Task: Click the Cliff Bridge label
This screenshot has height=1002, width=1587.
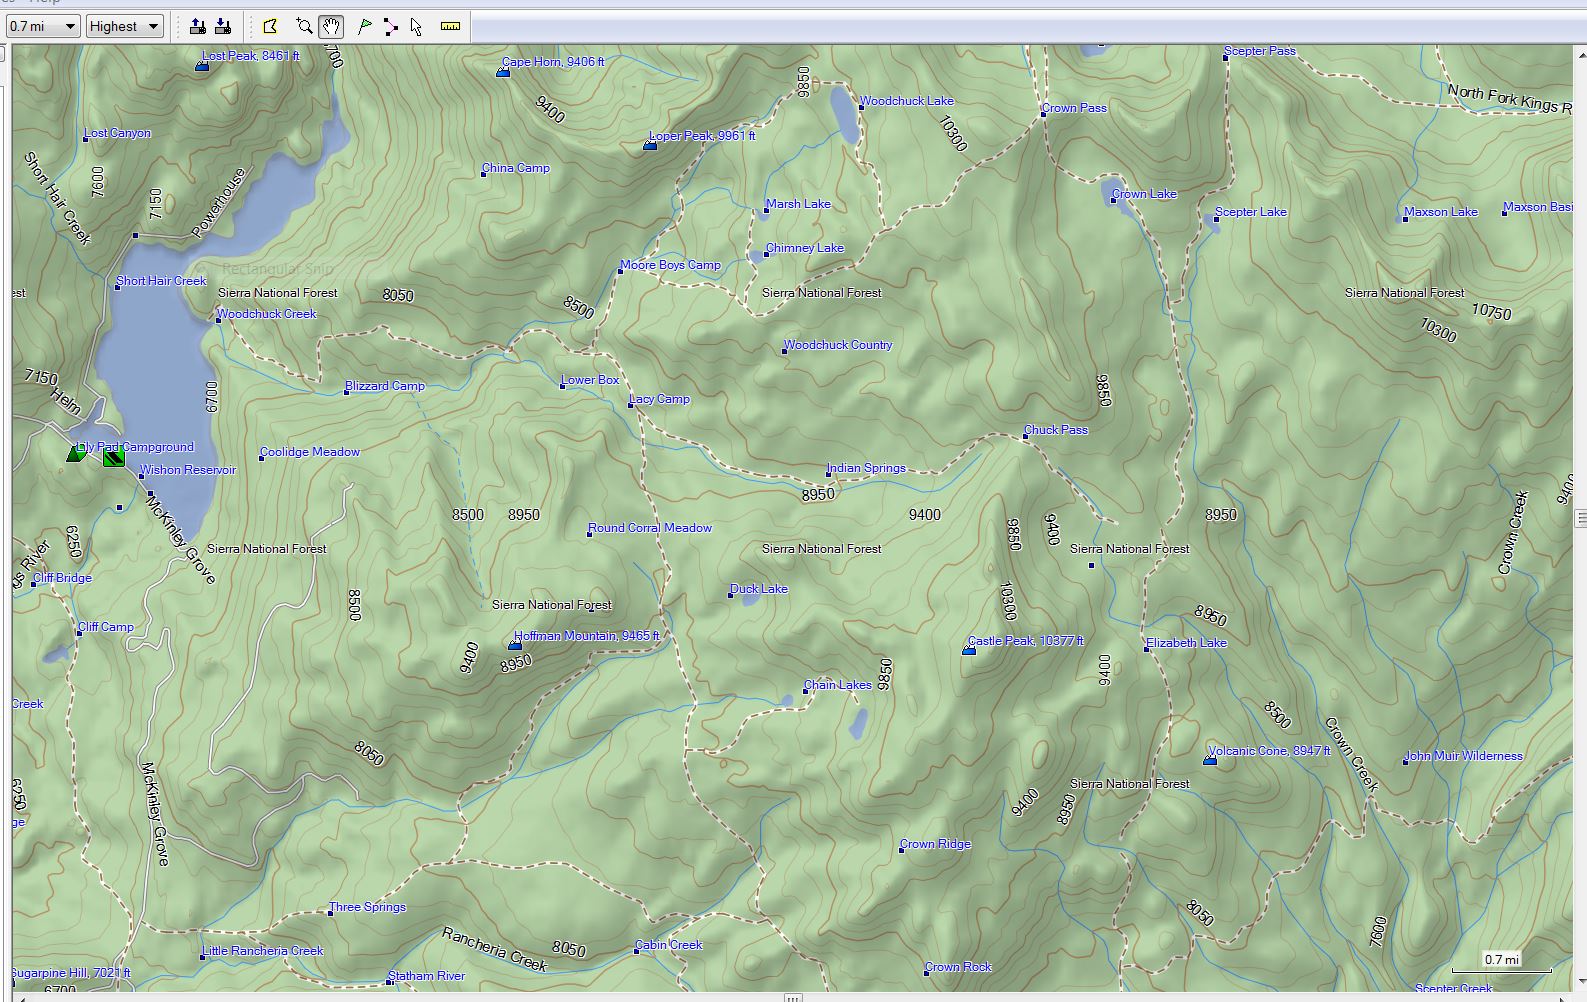Action: pos(62,578)
